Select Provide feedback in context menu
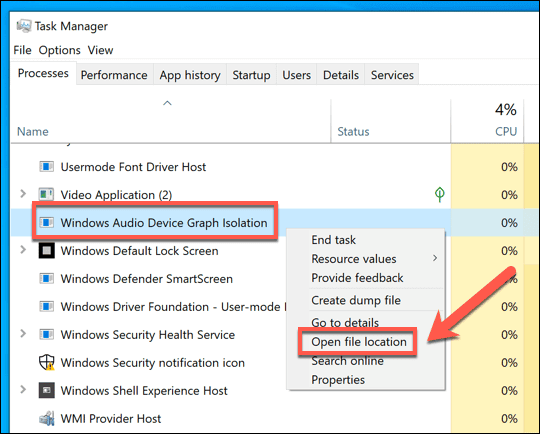Image resolution: width=540 pixels, height=434 pixels. coord(366,278)
